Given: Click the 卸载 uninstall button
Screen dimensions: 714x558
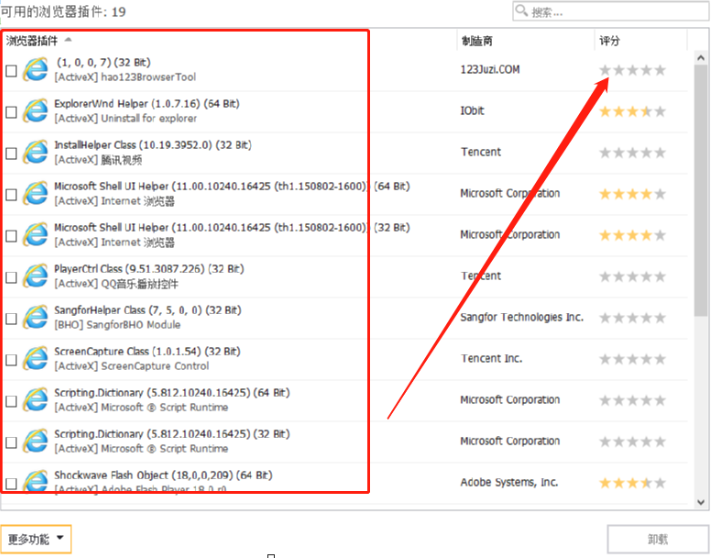Looking at the screenshot, I should click(x=658, y=539).
